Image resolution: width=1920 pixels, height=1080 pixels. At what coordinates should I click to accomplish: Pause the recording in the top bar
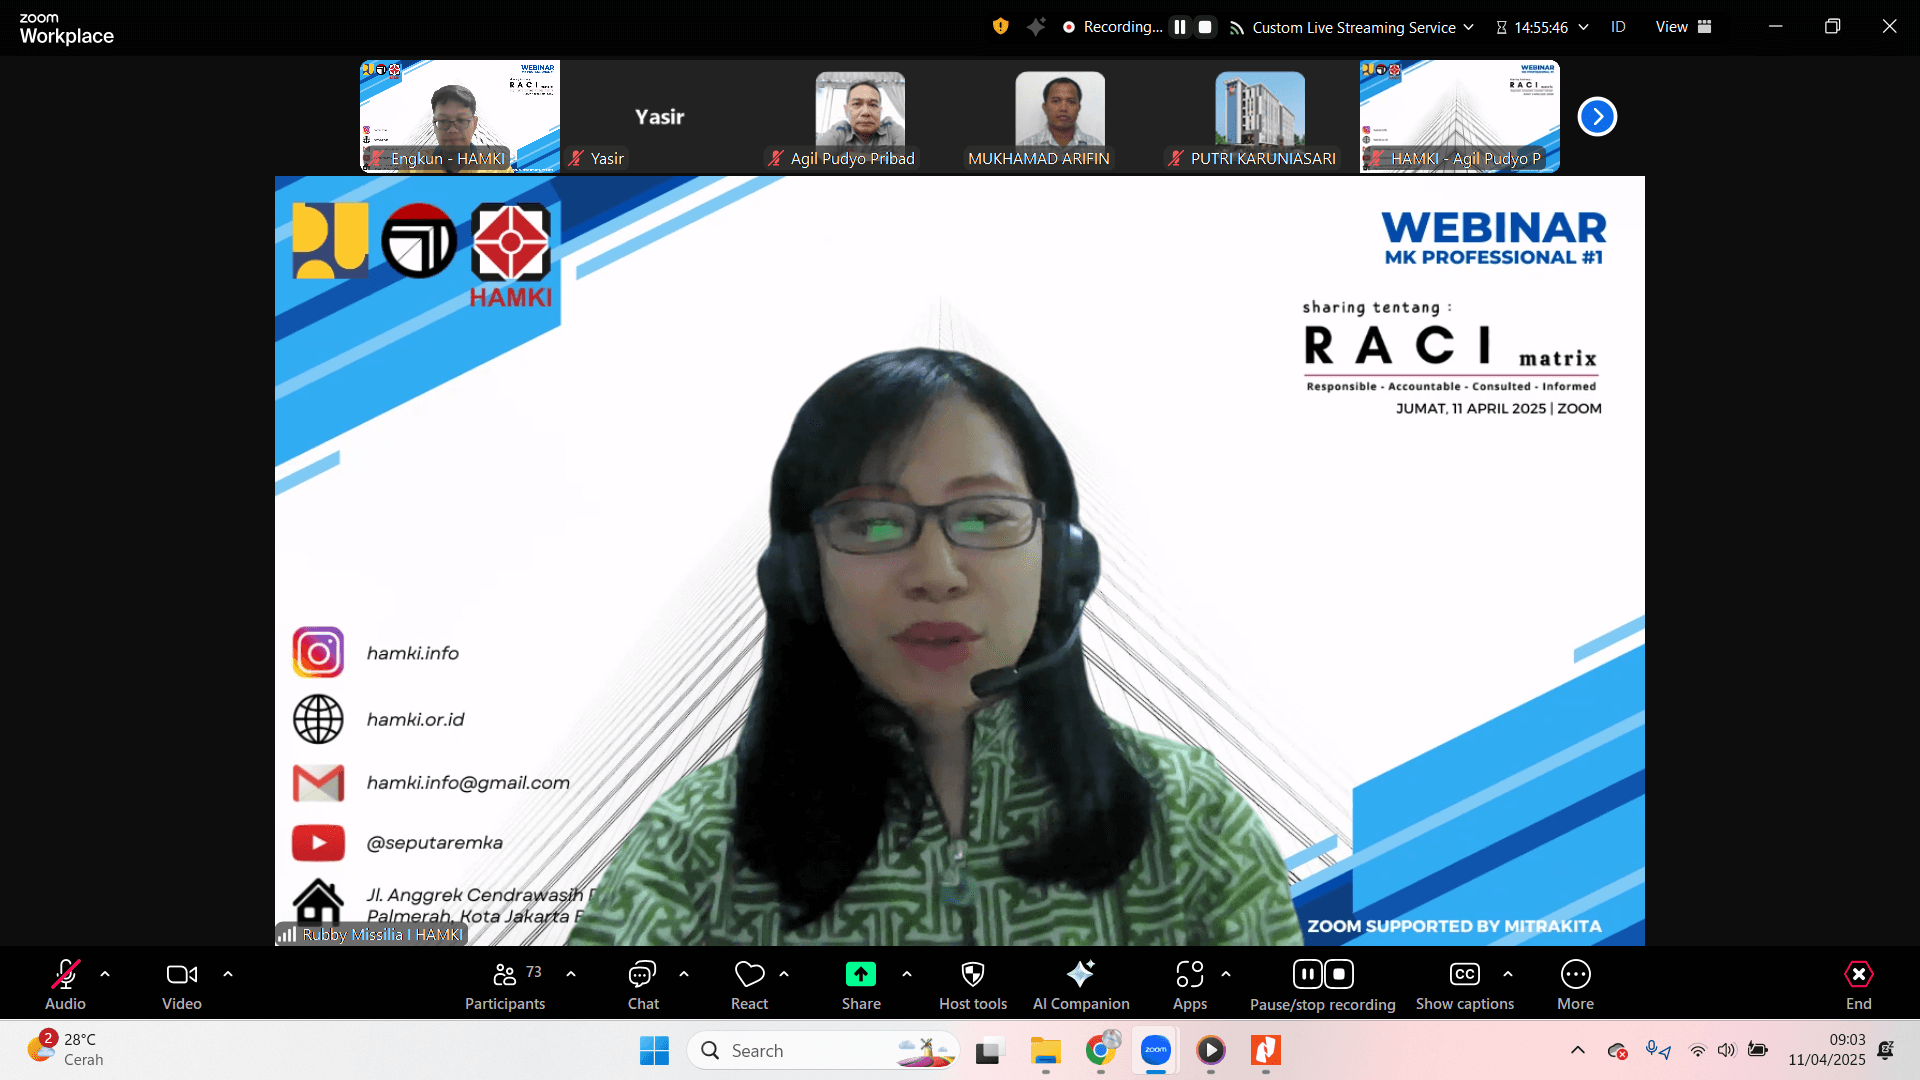(1180, 27)
